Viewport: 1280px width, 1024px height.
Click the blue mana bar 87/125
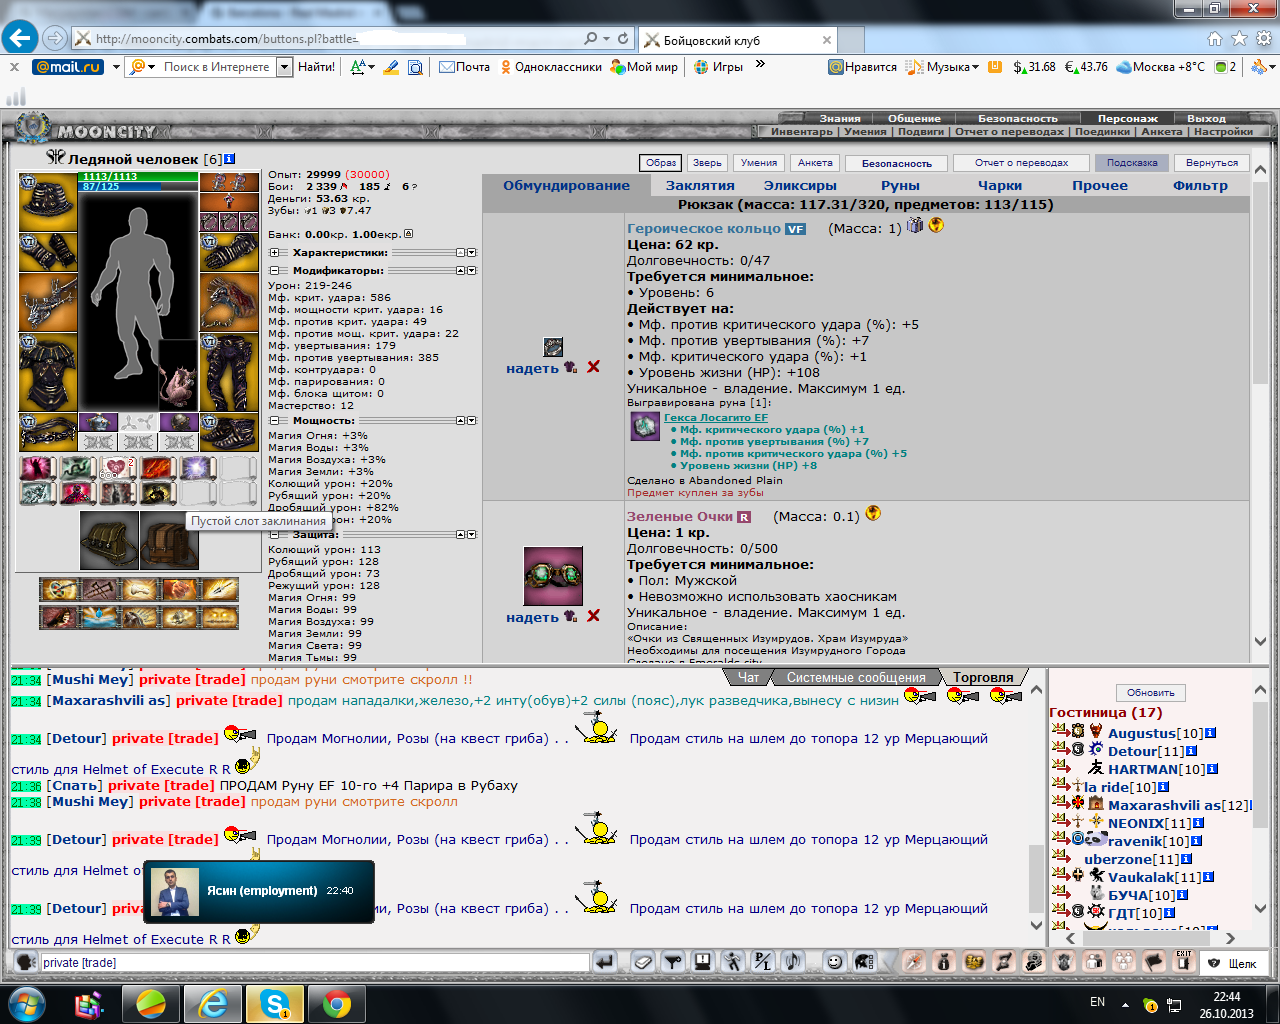(138, 186)
